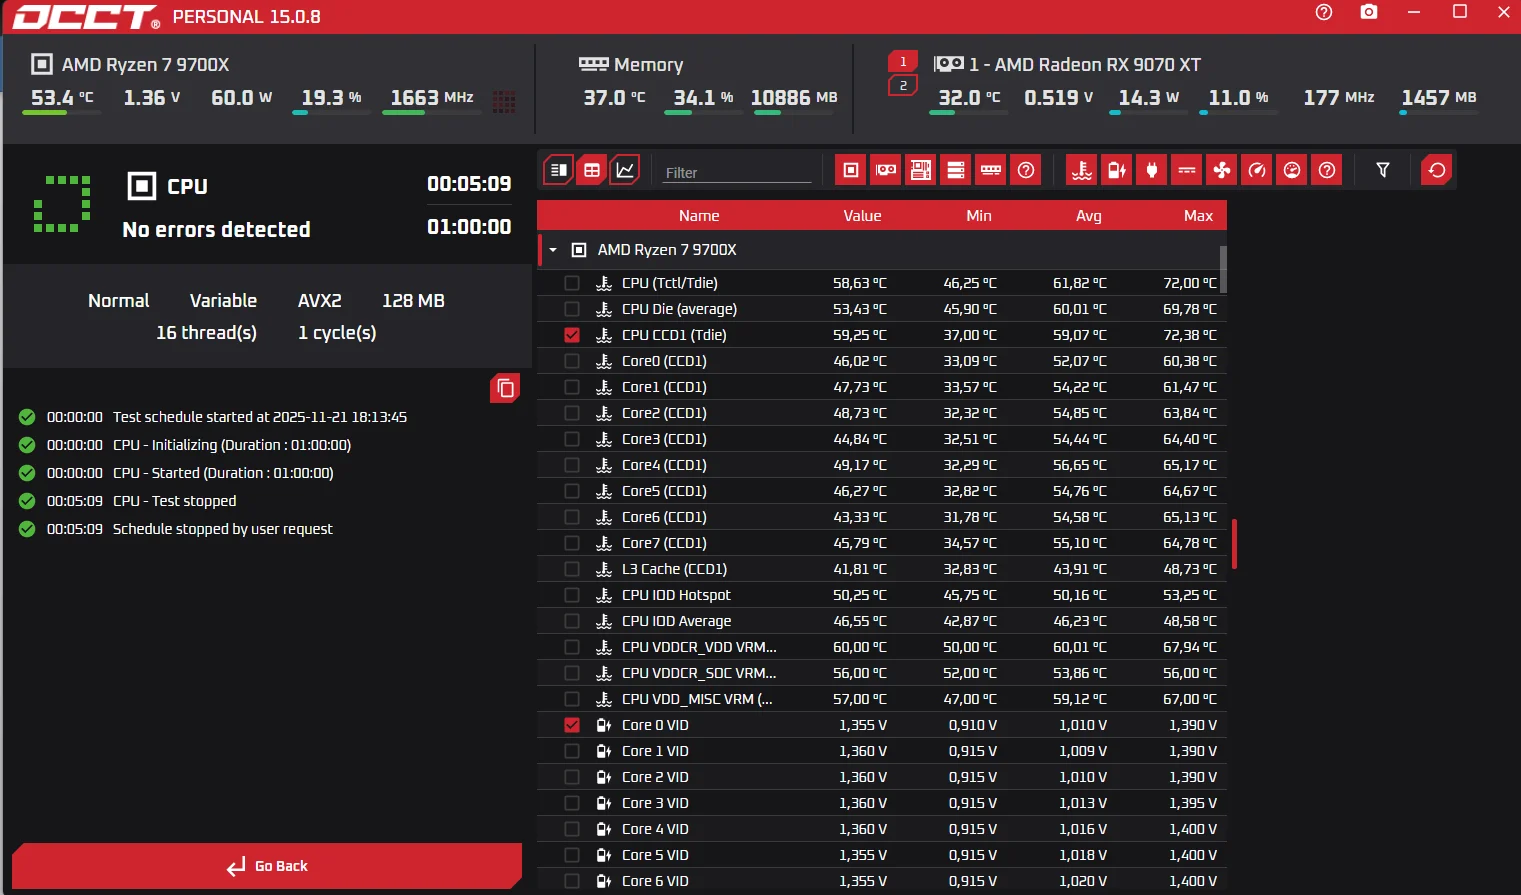The image size is (1521, 895).
Task: Toggle the unknown sensor type filter icon
Action: click(1327, 170)
